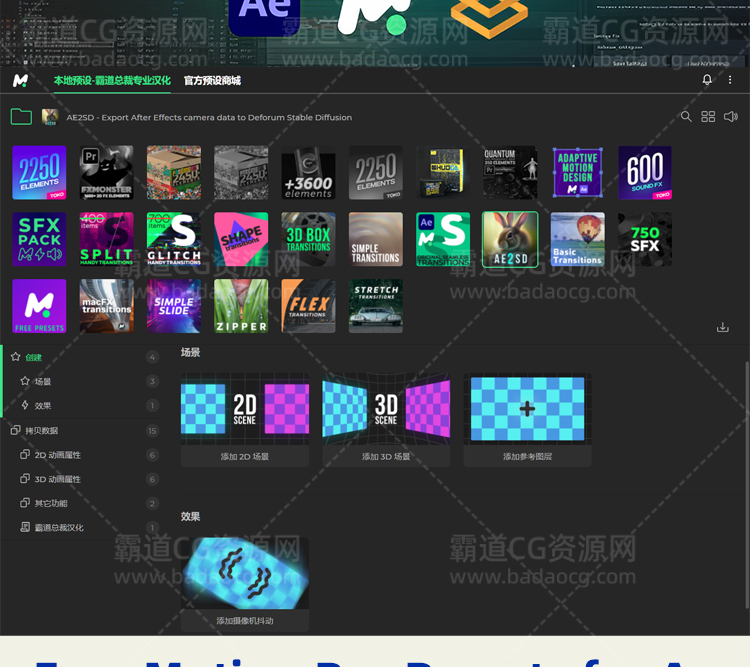Click the small AE2SD pack thumbnail beside the folder
The image size is (750, 667).
coord(50,117)
